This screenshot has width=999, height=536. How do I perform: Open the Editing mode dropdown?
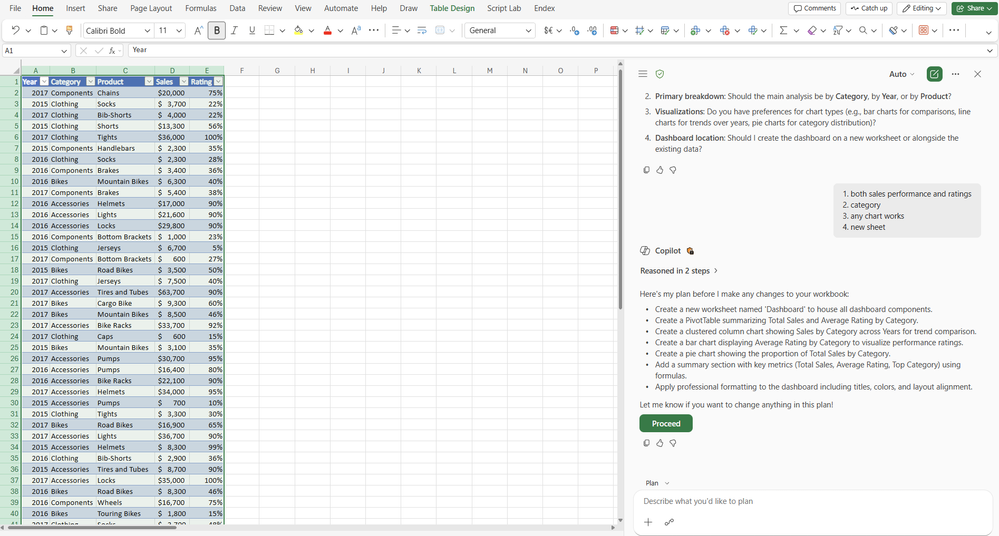(x=922, y=8)
